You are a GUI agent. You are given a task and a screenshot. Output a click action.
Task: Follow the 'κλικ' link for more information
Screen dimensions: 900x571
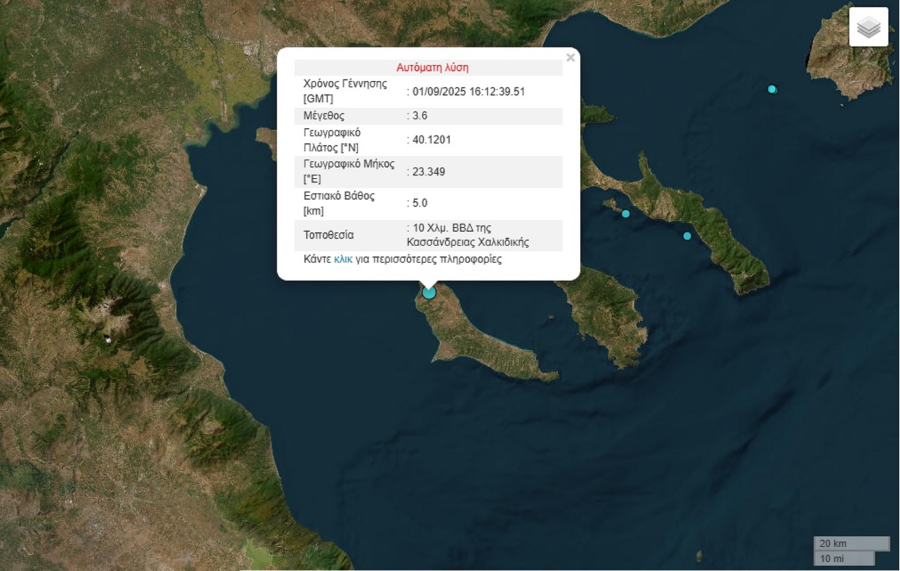point(343,259)
